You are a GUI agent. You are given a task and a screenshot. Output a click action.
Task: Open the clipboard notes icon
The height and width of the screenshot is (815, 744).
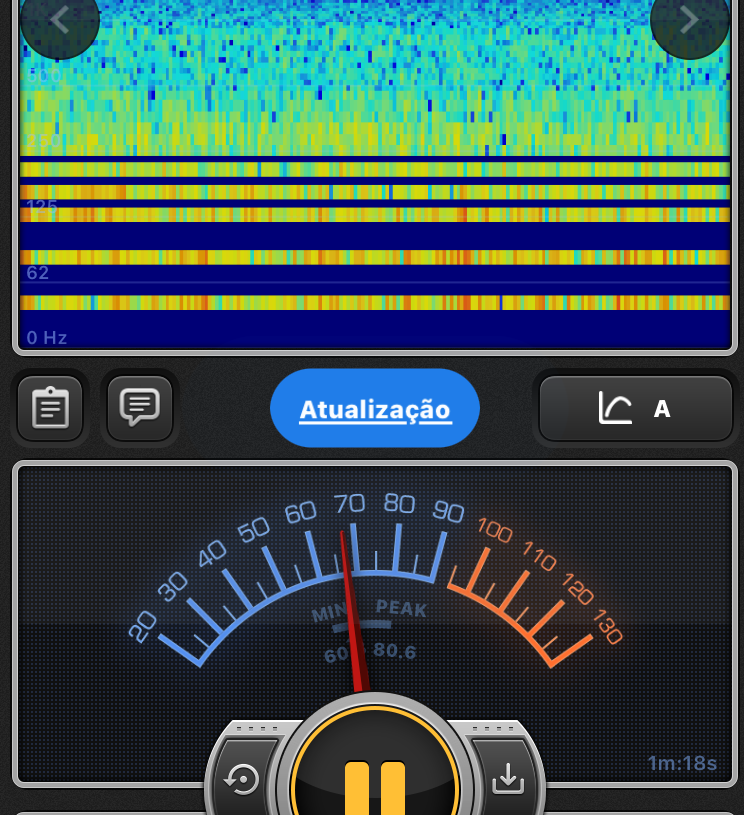pyautogui.click(x=50, y=408)
